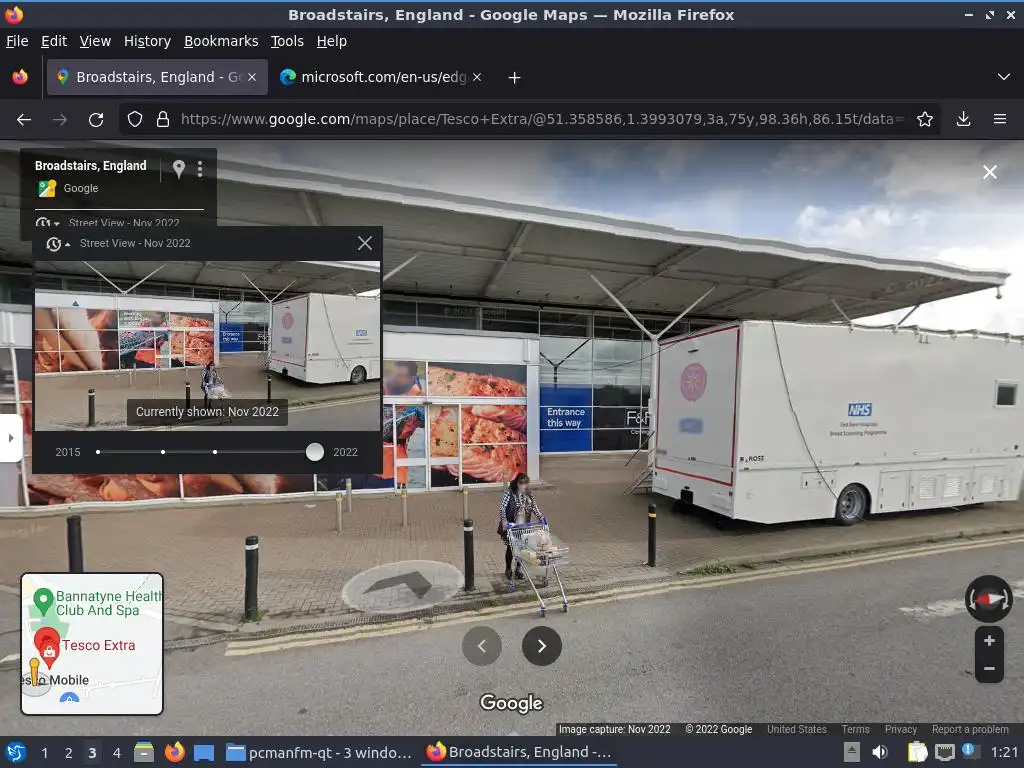The width and height of the screenshot is (1024, 768).
Task: Open the View menu
Action: pyautogui.click(x=95, y=41)
